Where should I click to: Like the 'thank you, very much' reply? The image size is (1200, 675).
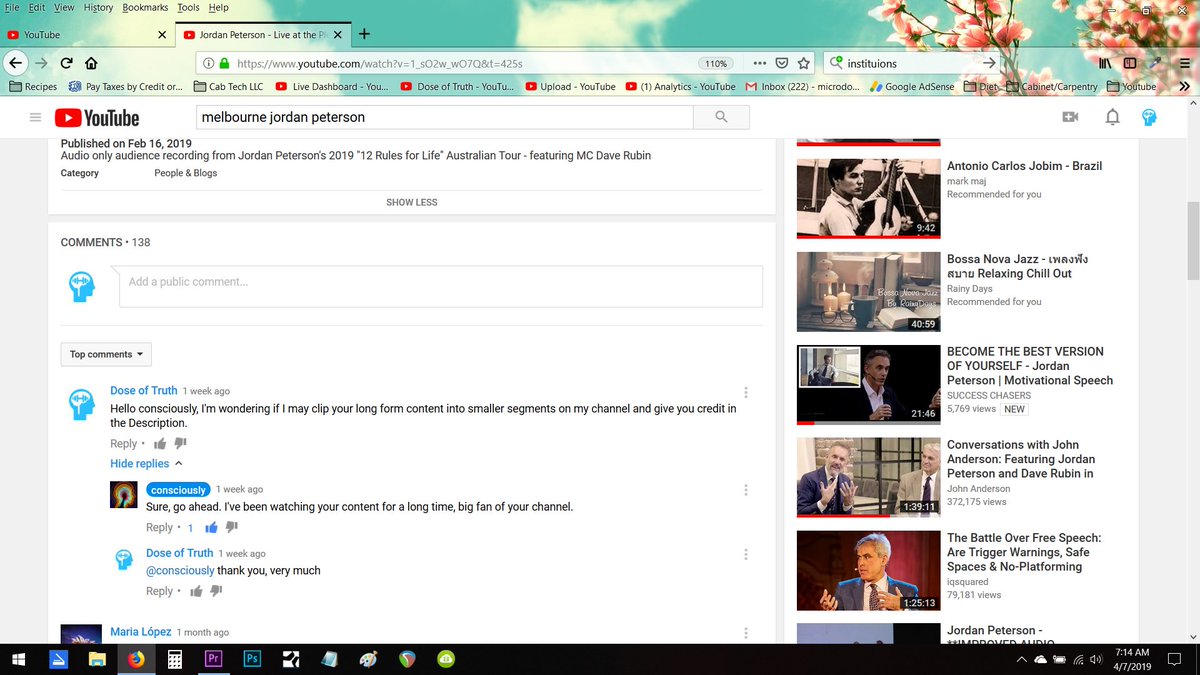click(x=196, y=591)
